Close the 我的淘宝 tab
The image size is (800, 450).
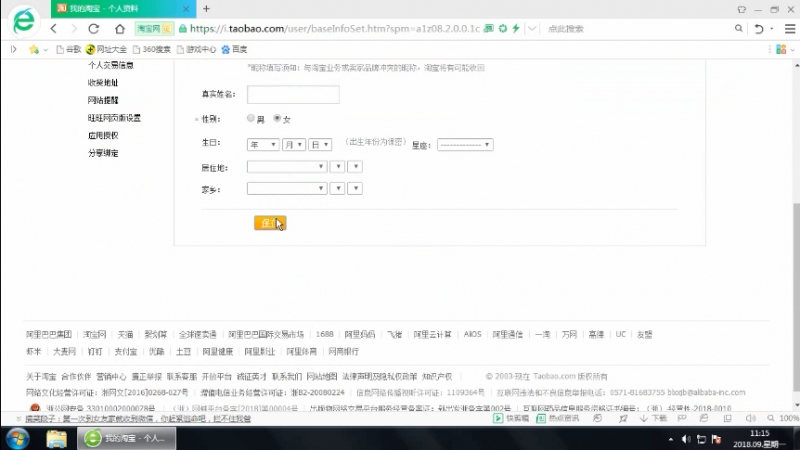[186, 9]
